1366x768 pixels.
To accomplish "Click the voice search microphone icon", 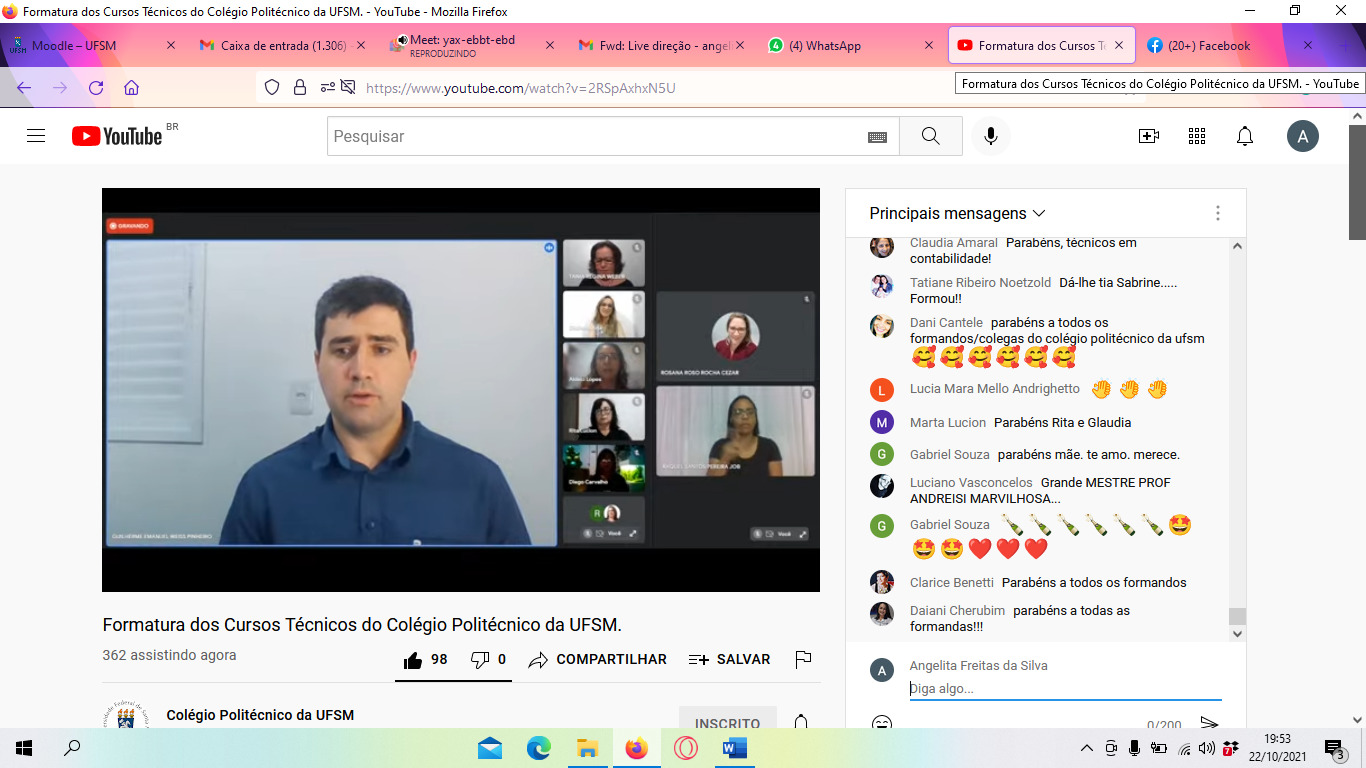I will coord(990,136).
